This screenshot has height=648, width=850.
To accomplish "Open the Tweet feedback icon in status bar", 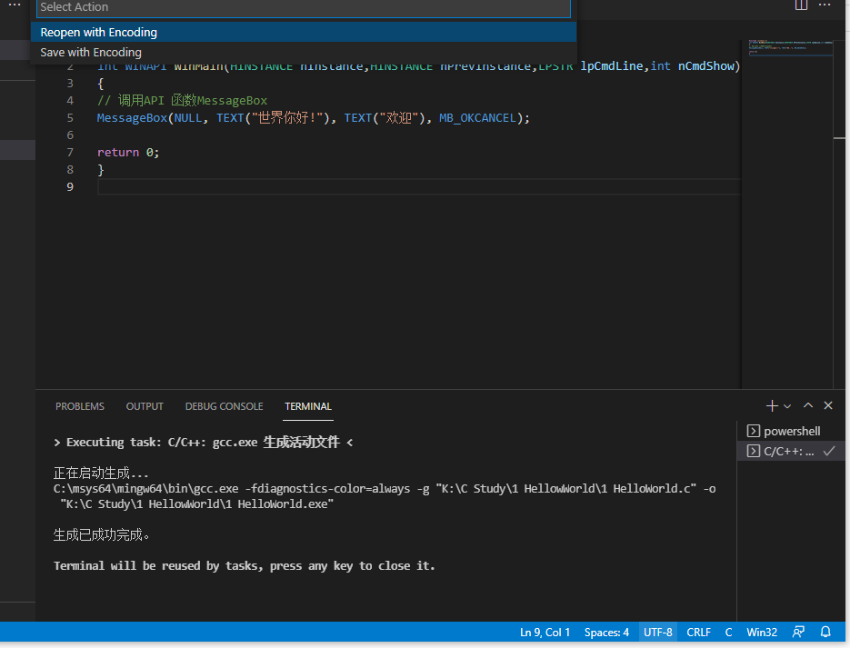I will (x=798, y=632).
